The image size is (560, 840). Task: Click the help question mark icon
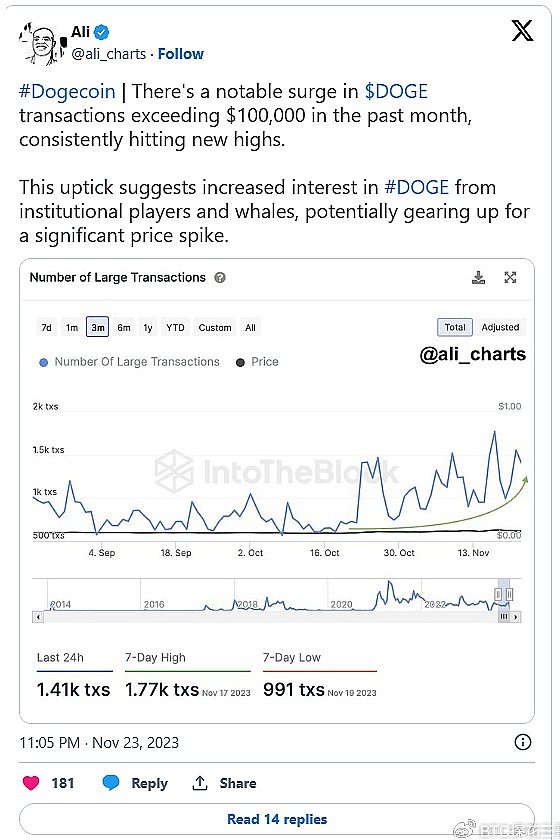(x=220, y=278)
